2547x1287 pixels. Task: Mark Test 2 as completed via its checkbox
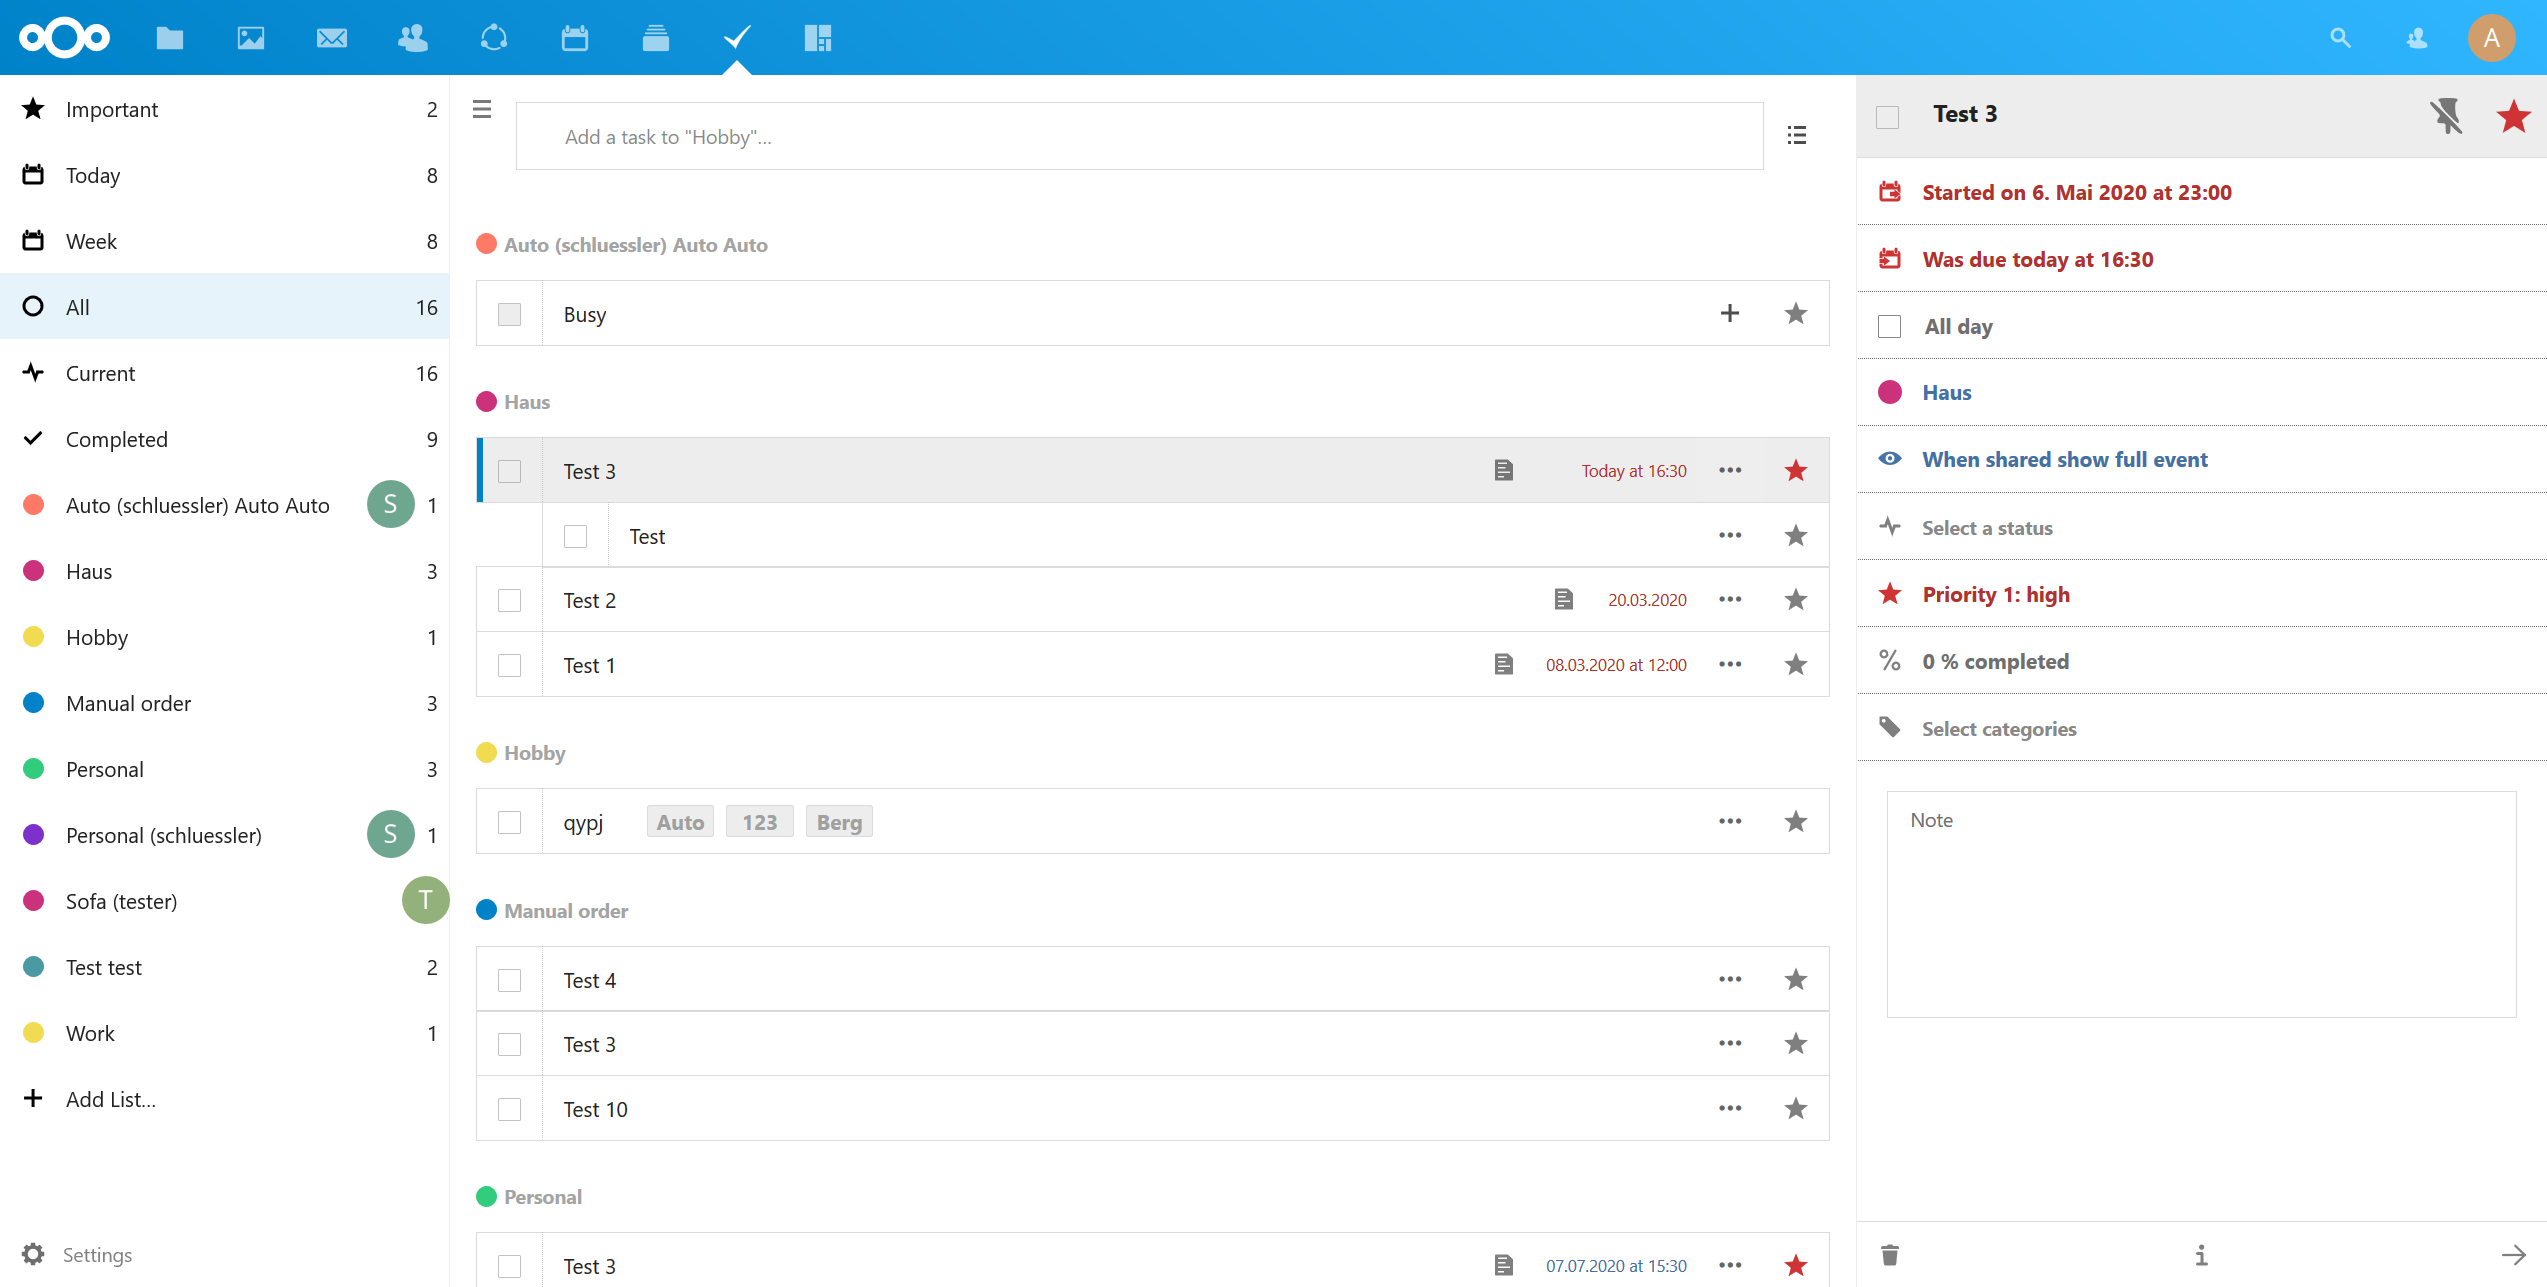[x=510, y=600]
